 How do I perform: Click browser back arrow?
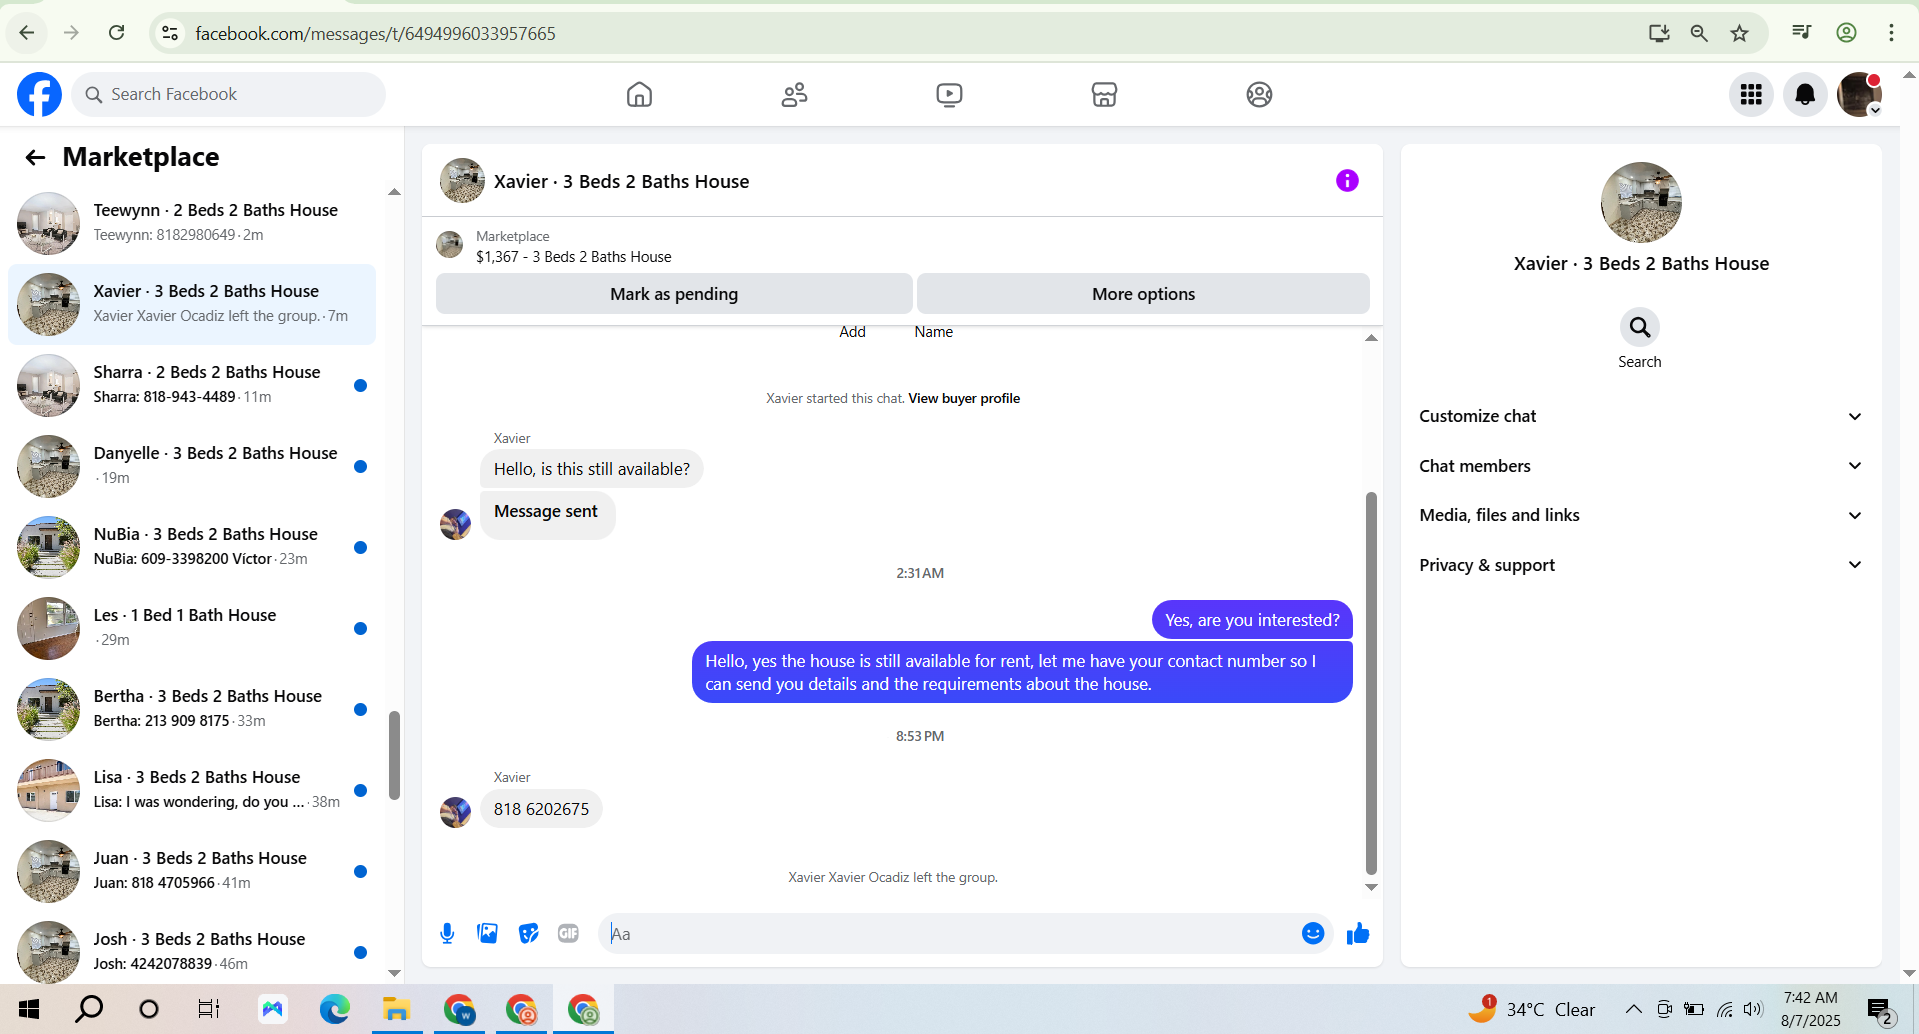(27, 33)
